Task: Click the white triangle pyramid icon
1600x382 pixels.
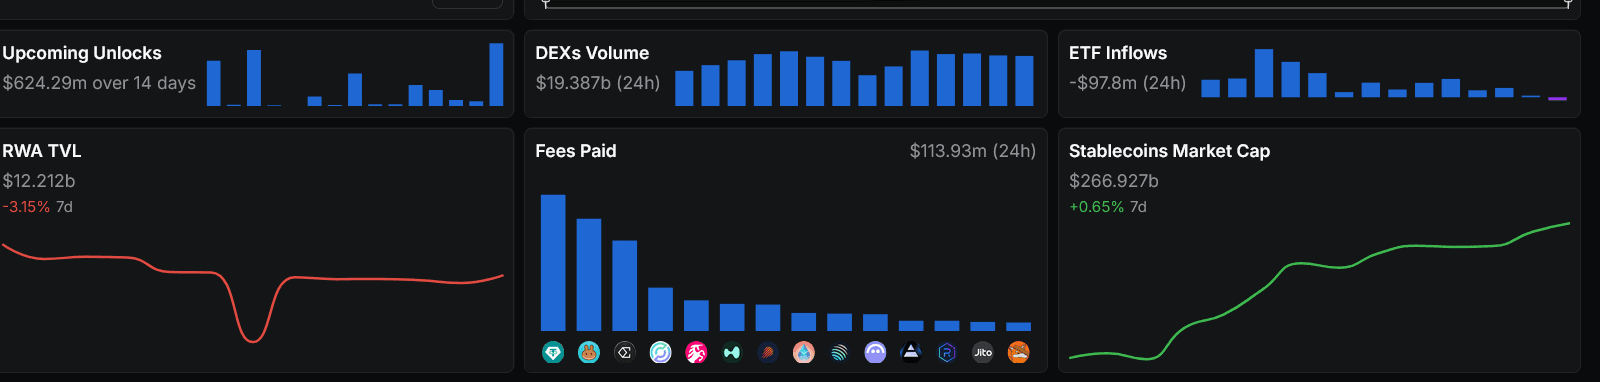Action: click(911, 352)
